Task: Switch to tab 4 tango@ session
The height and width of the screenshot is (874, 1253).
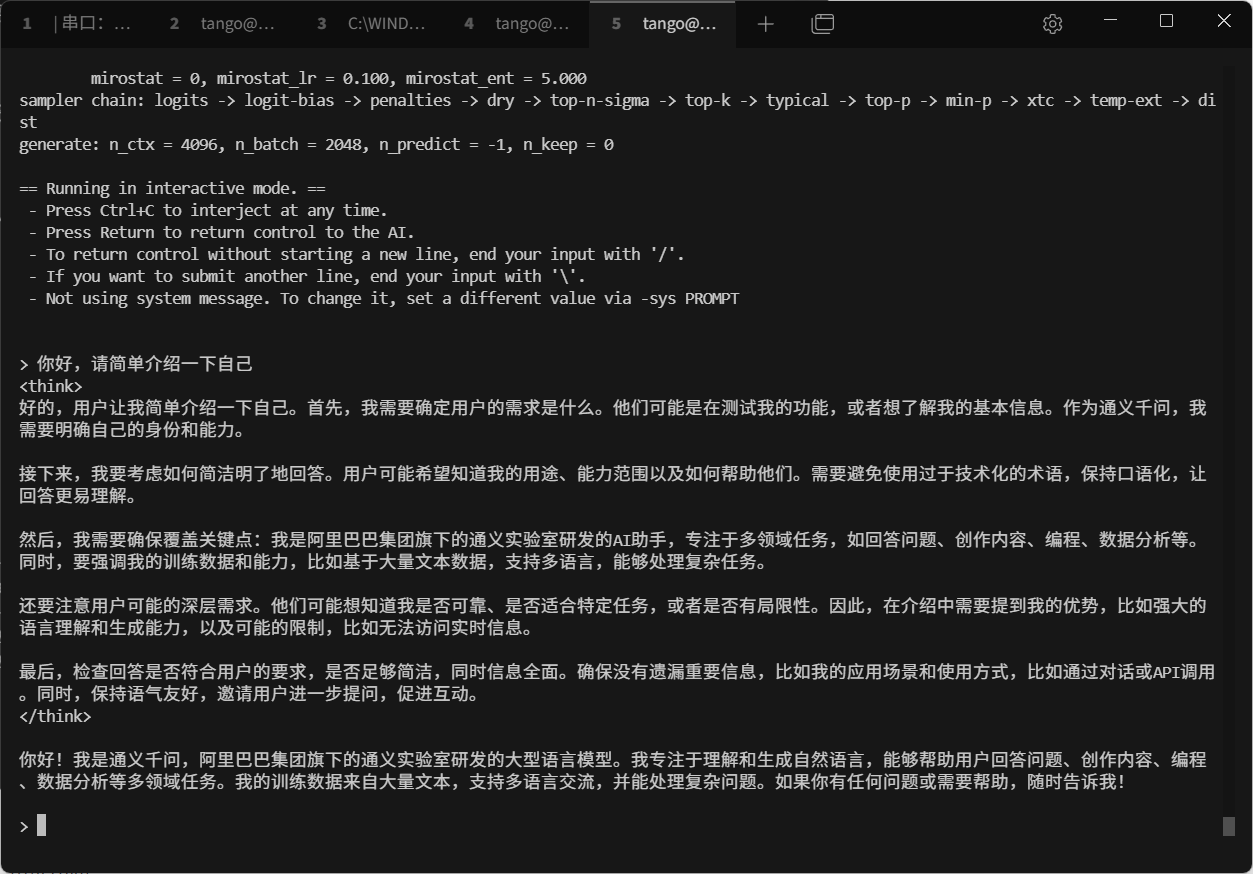Action: point(517,24)
